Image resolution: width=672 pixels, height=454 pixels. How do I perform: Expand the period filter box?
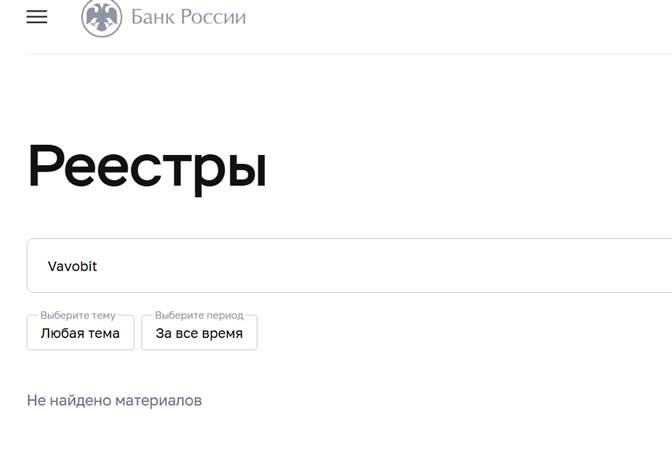(x=199, y=333)
